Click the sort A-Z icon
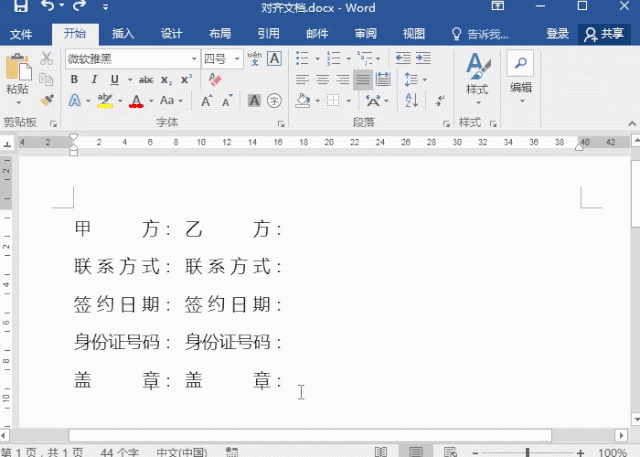 411,100
